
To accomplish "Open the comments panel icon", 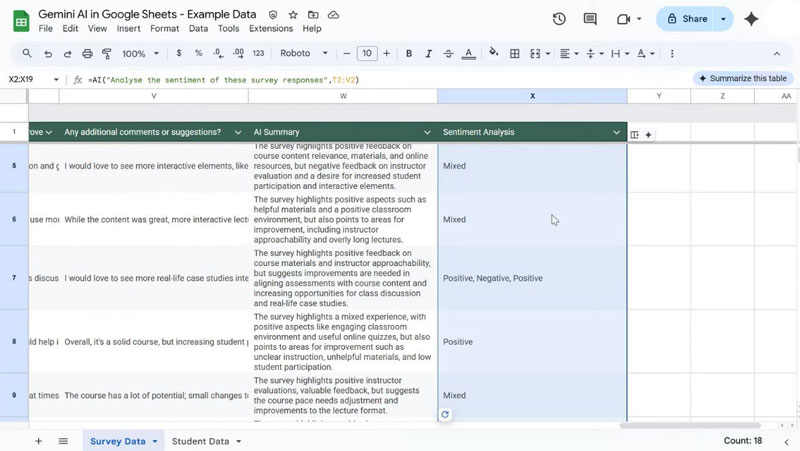I will [590, 19].
